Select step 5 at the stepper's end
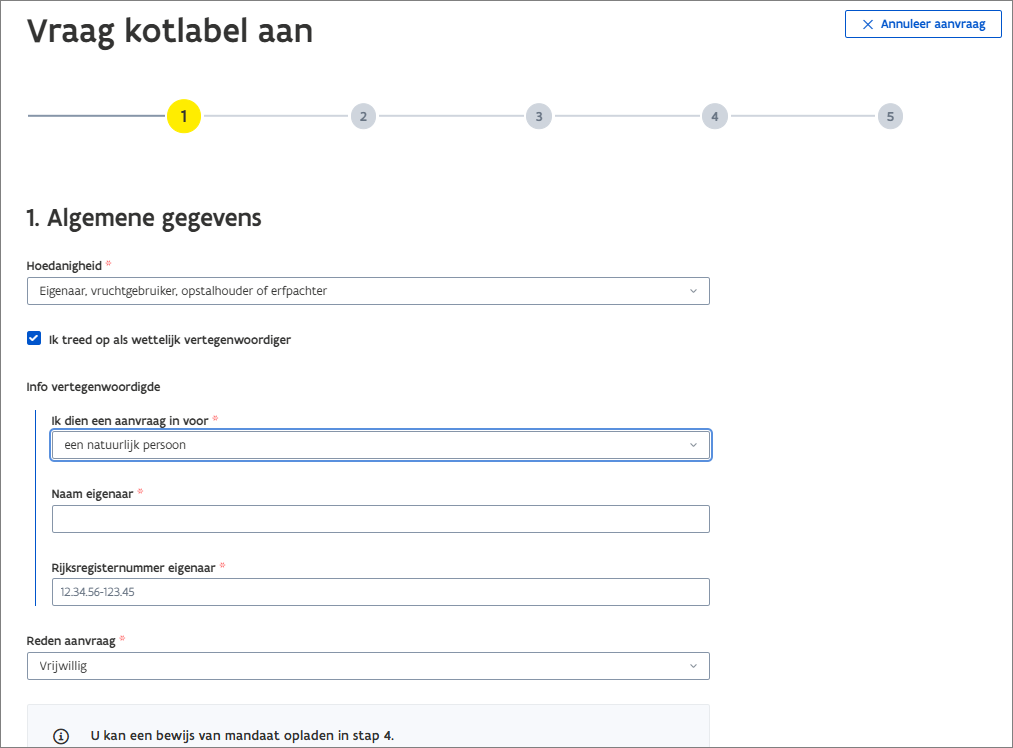The image size is (1013, 748). [889, 116]
